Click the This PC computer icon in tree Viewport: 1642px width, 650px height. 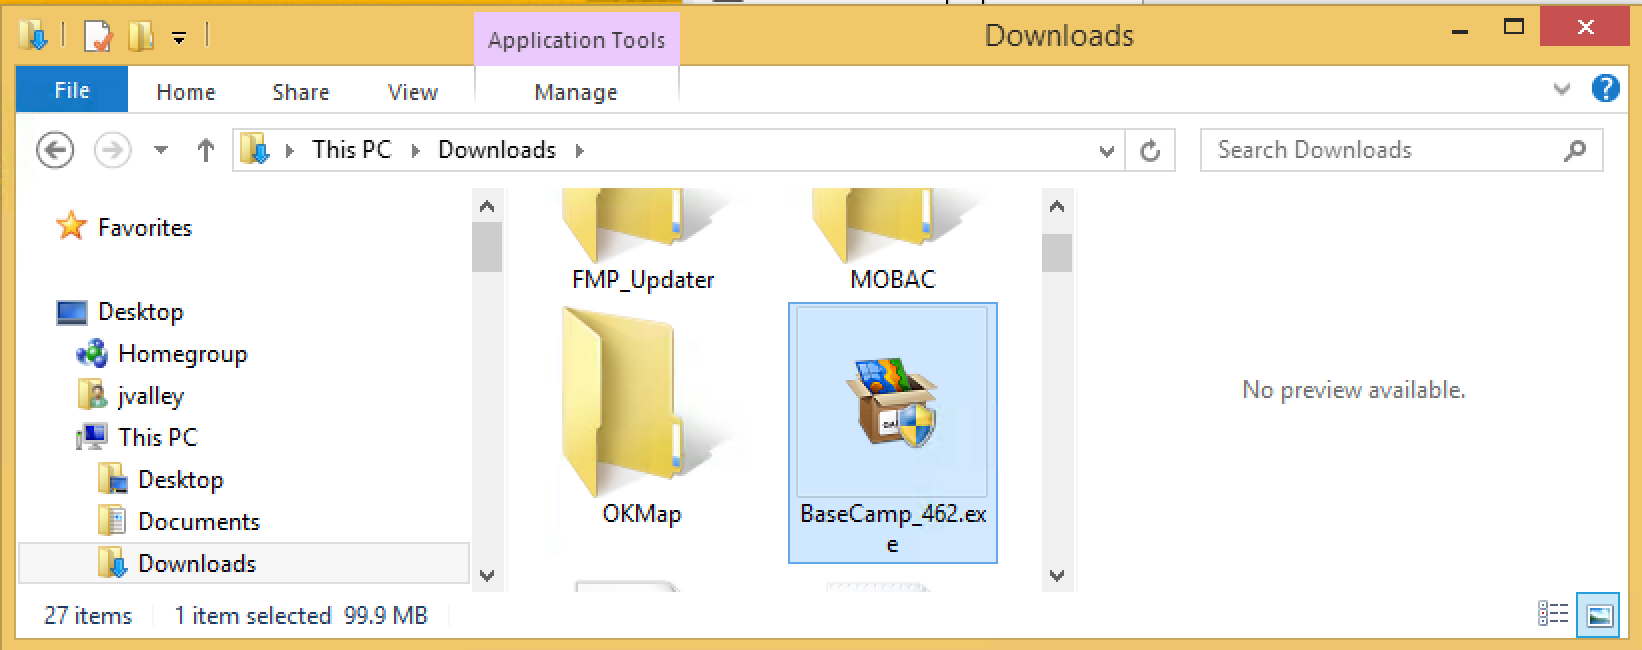(92, 437)
